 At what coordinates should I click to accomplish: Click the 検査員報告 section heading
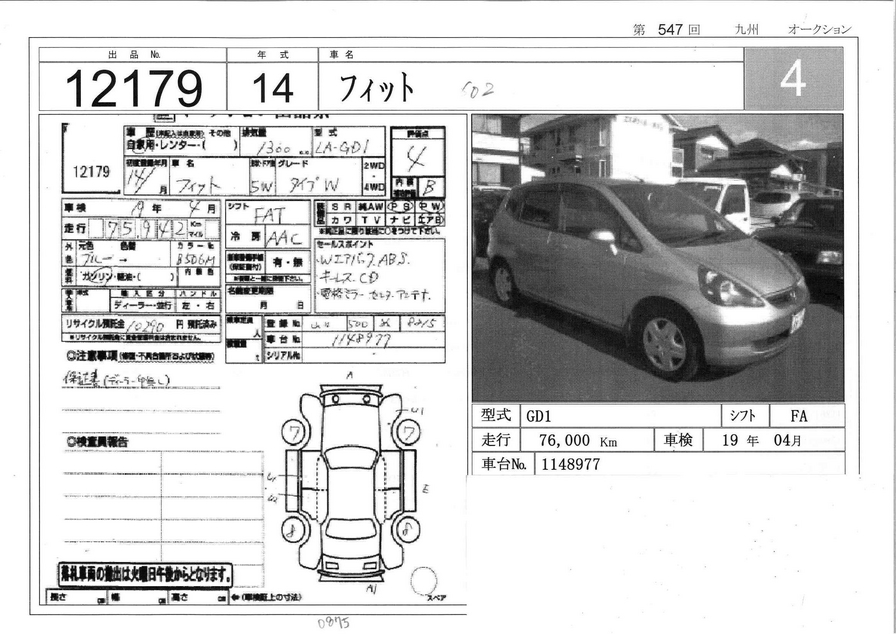tap(97, 442)
